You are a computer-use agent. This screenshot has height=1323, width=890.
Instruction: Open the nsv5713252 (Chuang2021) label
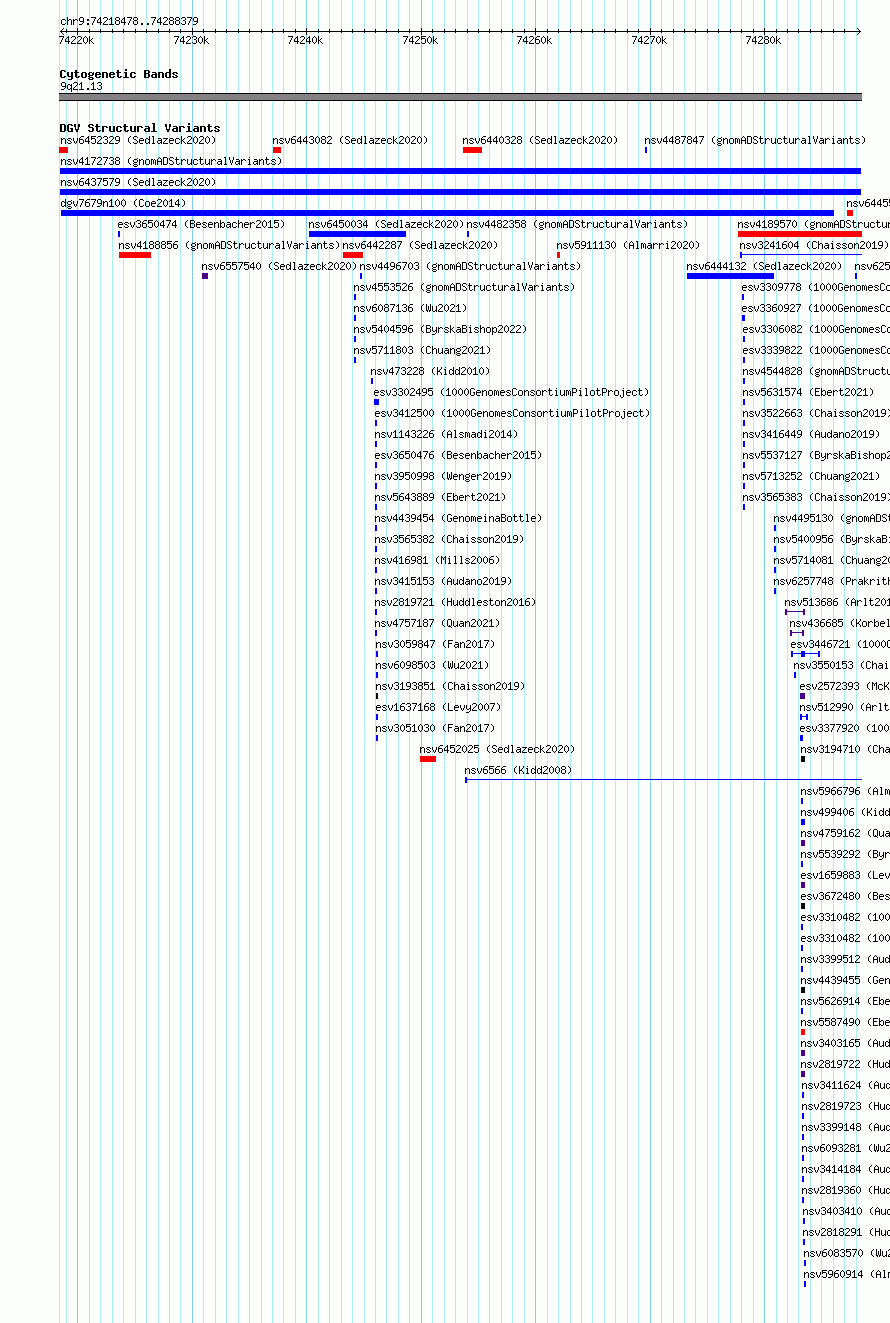[811, 476]
